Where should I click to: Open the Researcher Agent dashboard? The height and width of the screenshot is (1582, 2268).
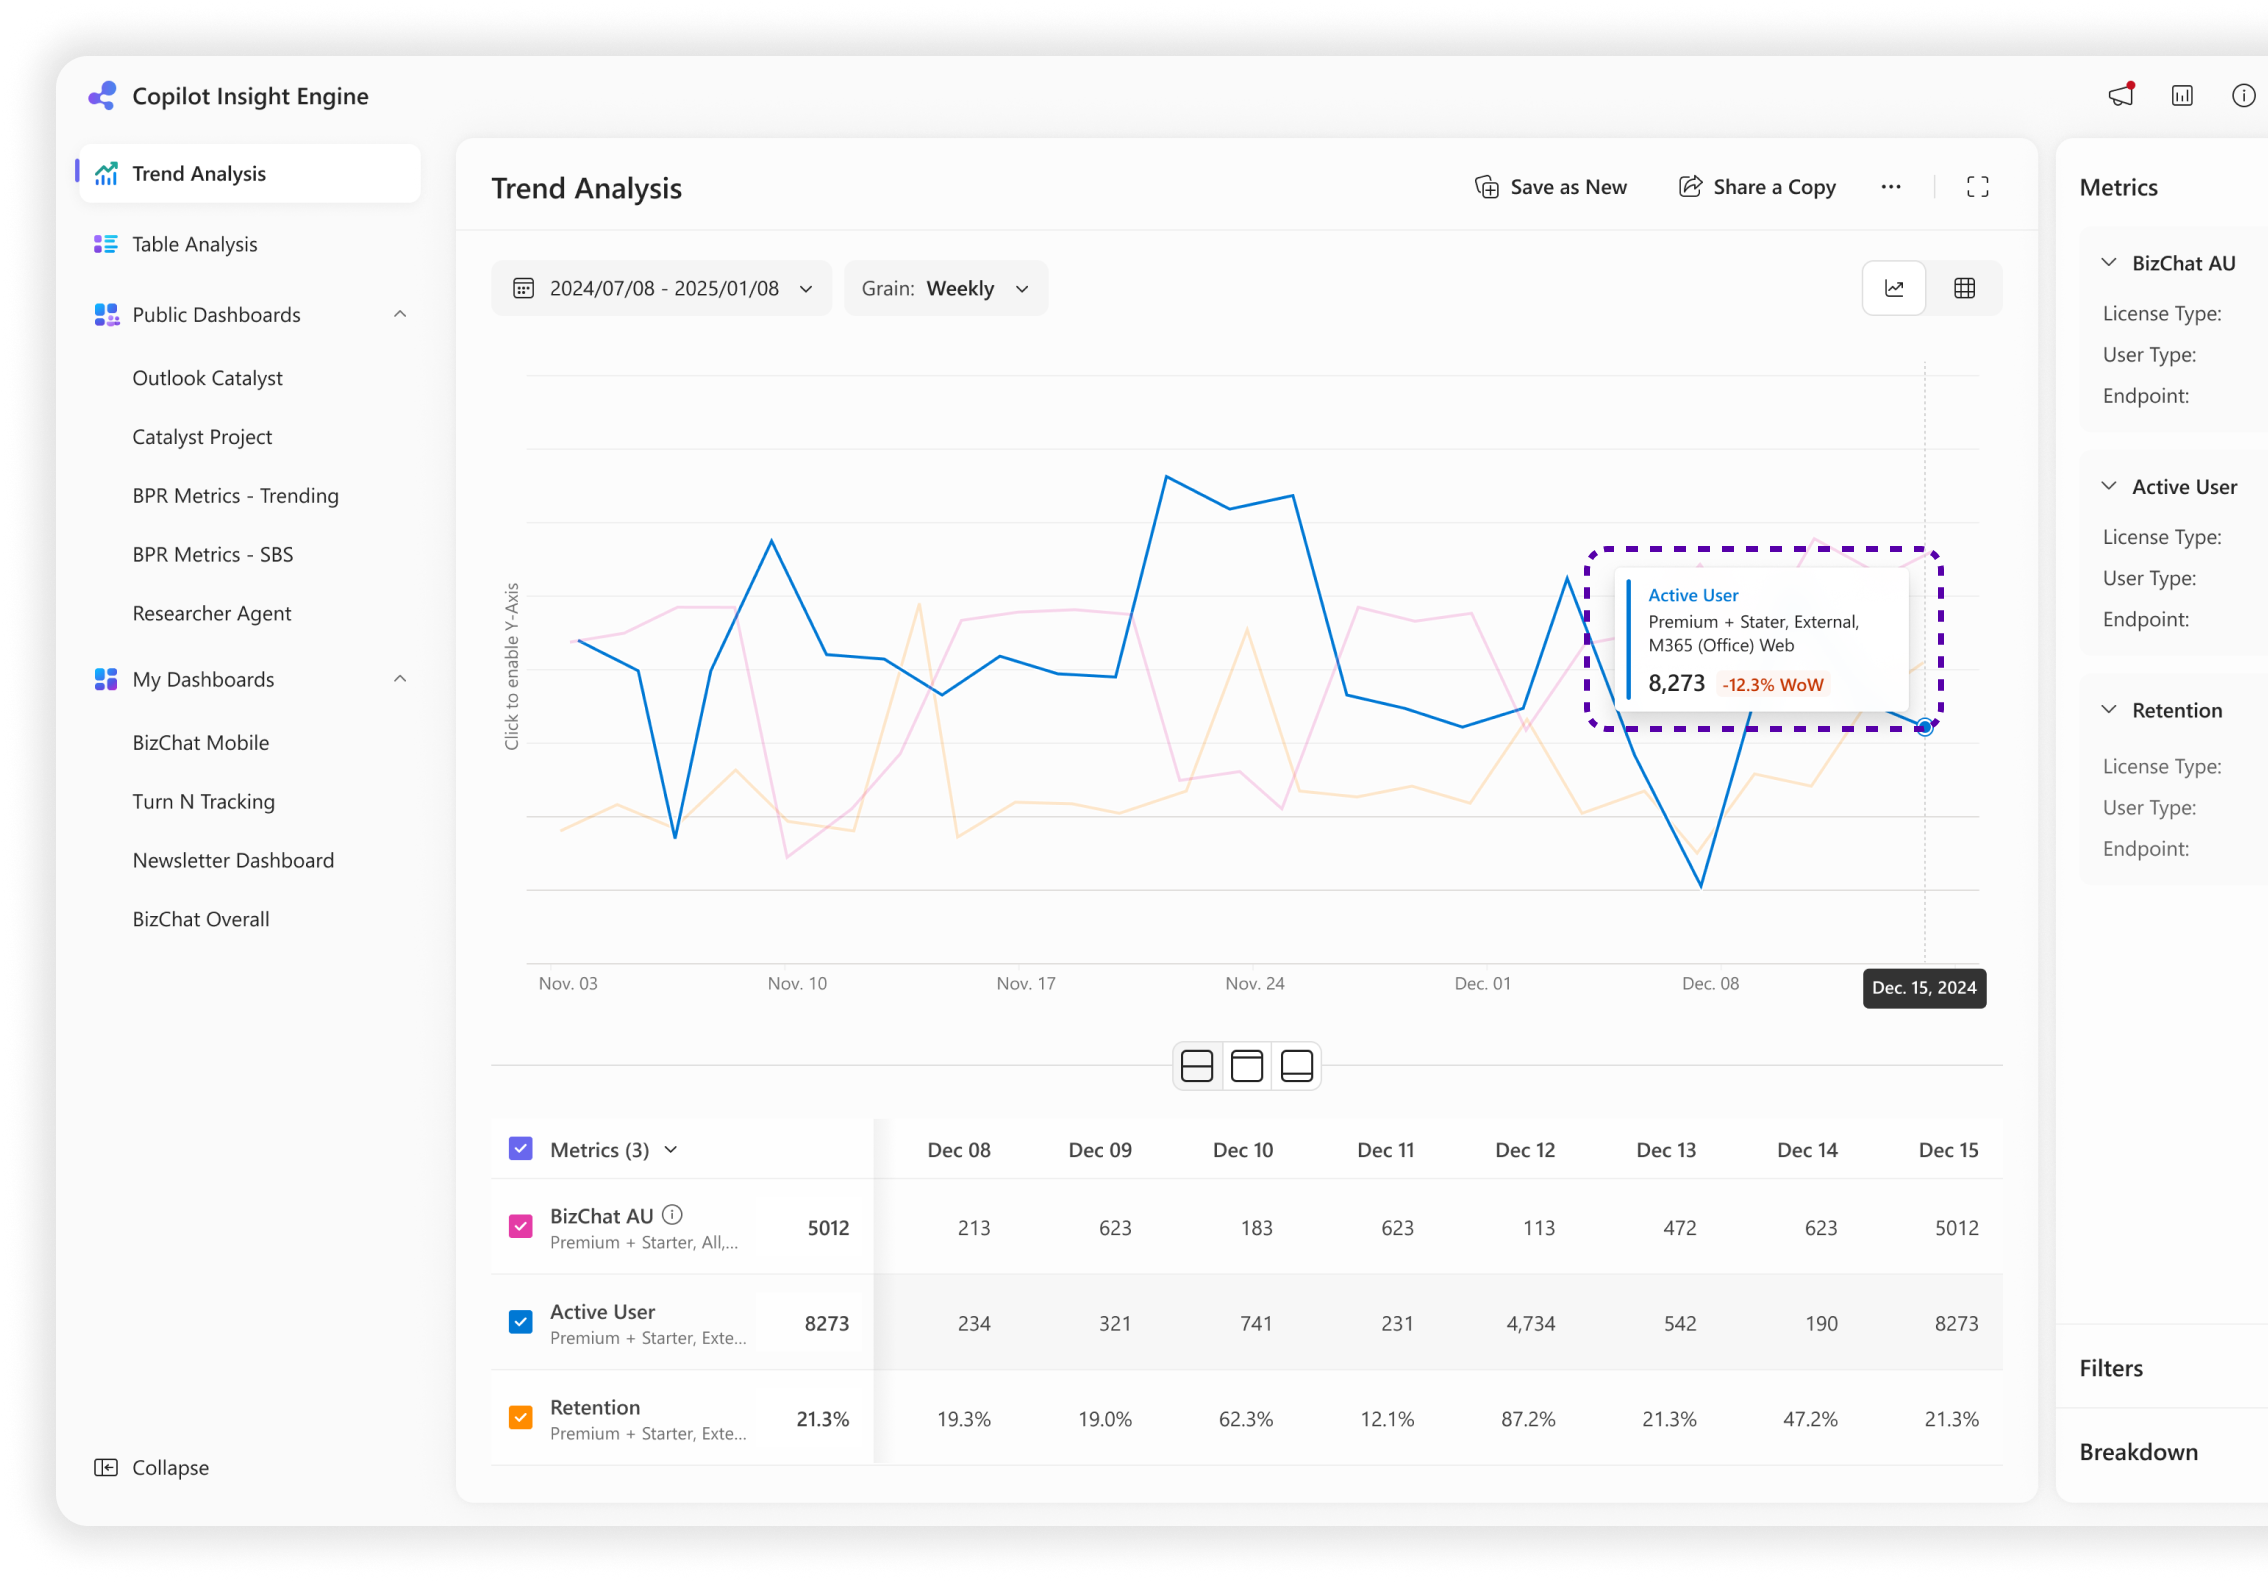tap(212, 614)
